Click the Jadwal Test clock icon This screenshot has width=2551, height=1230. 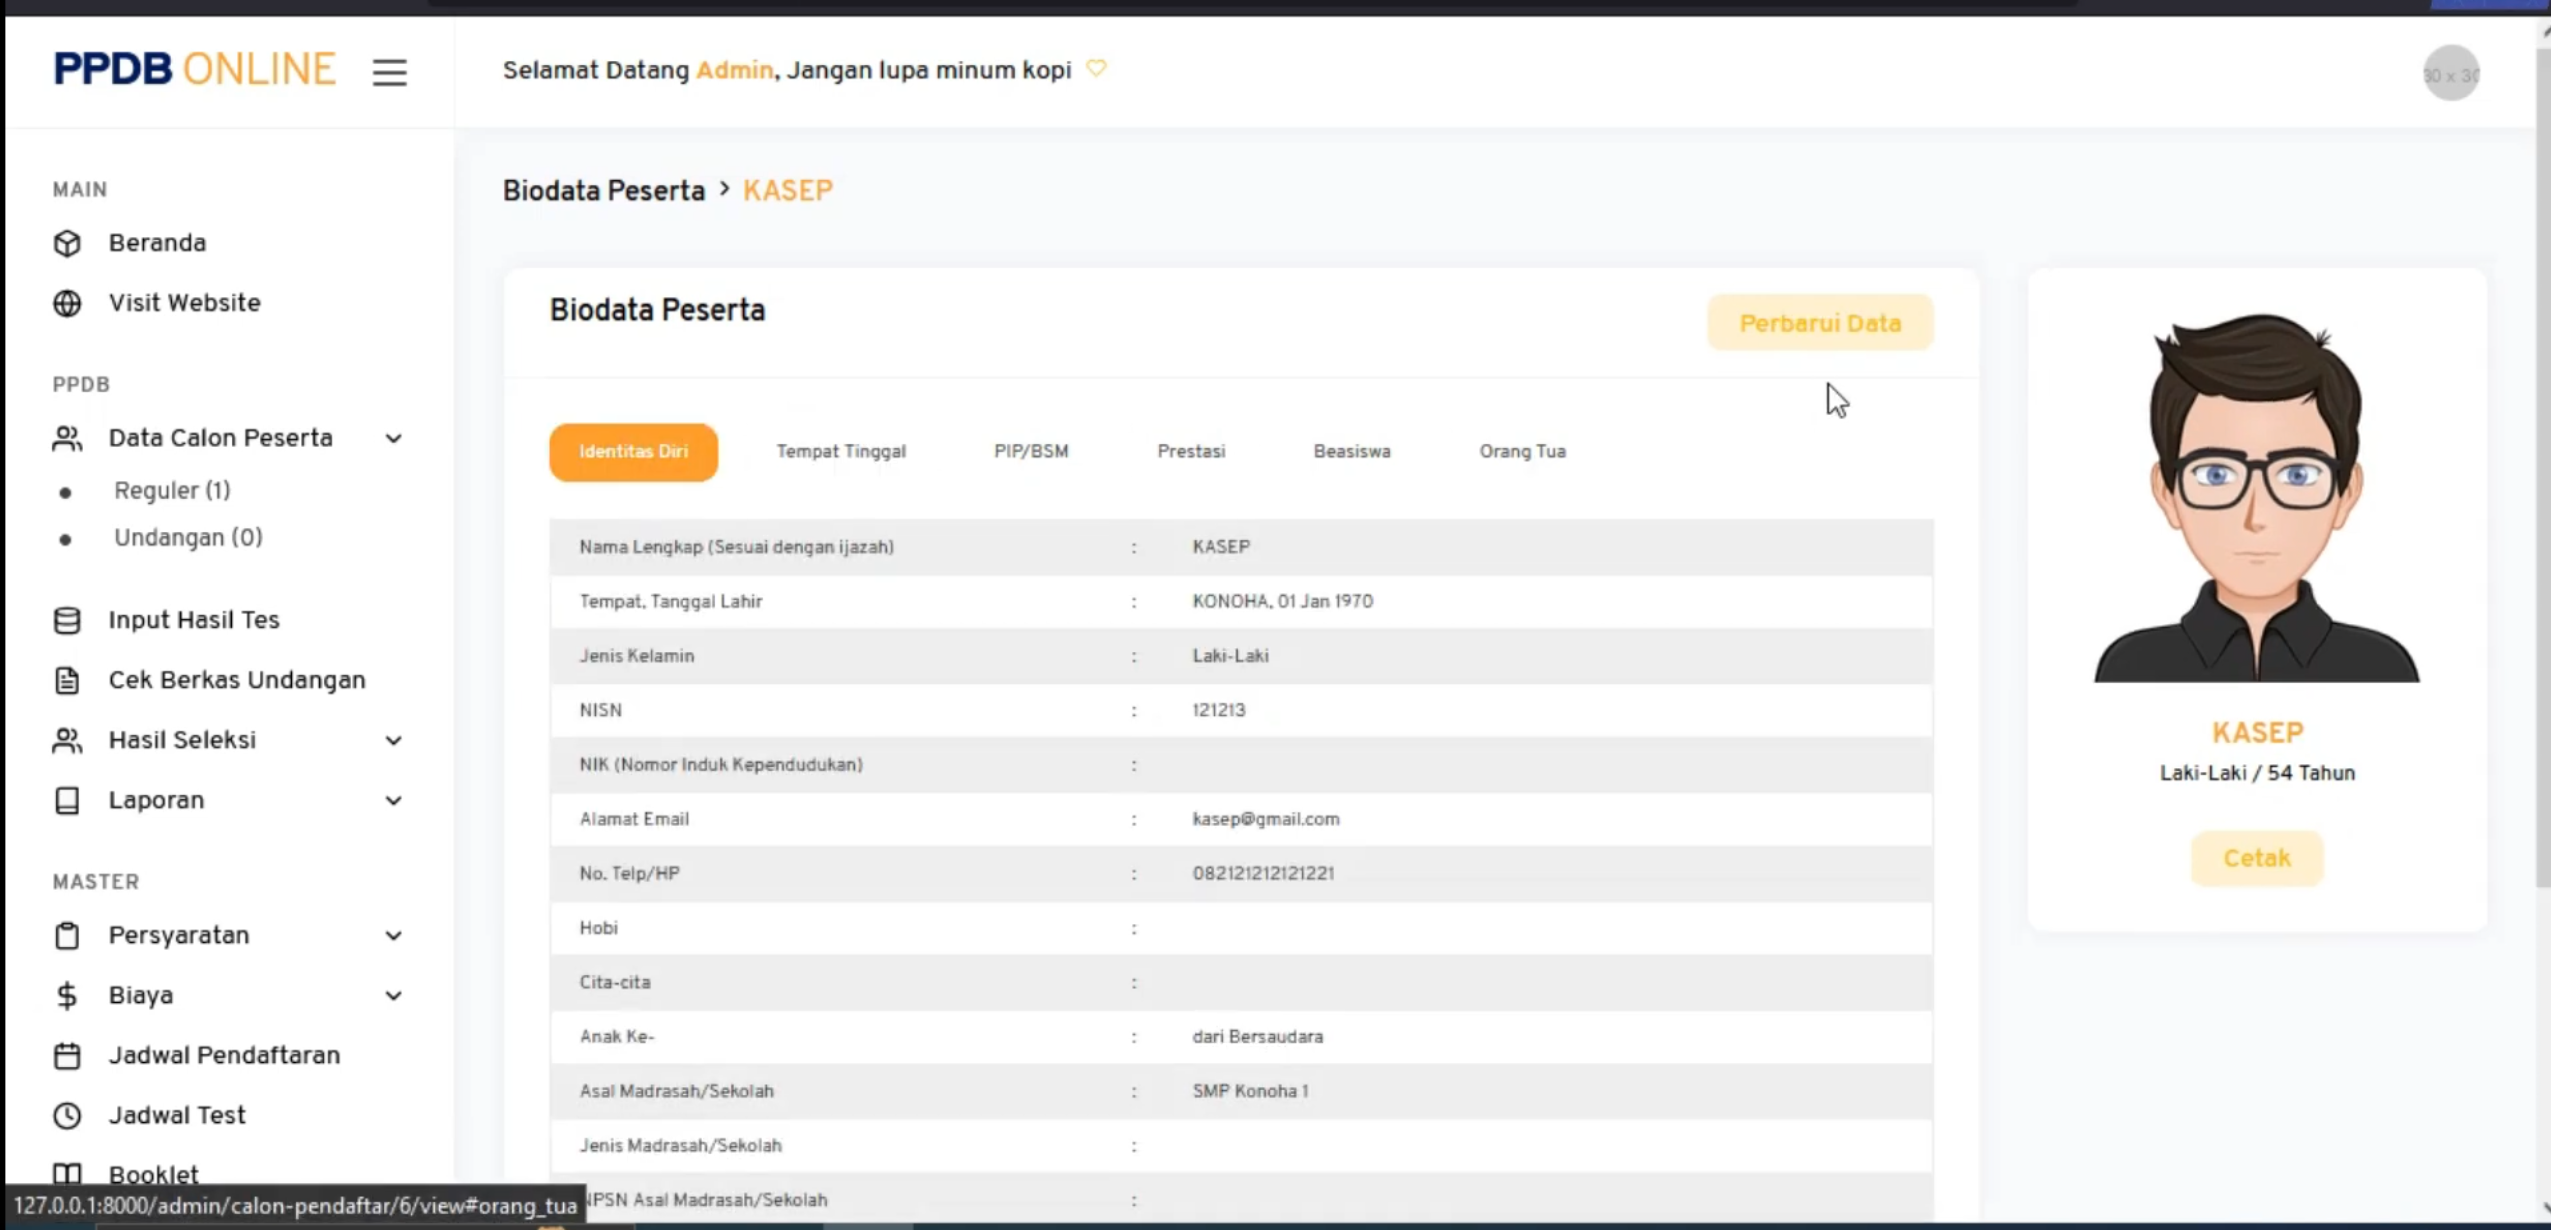(67, 1115)
